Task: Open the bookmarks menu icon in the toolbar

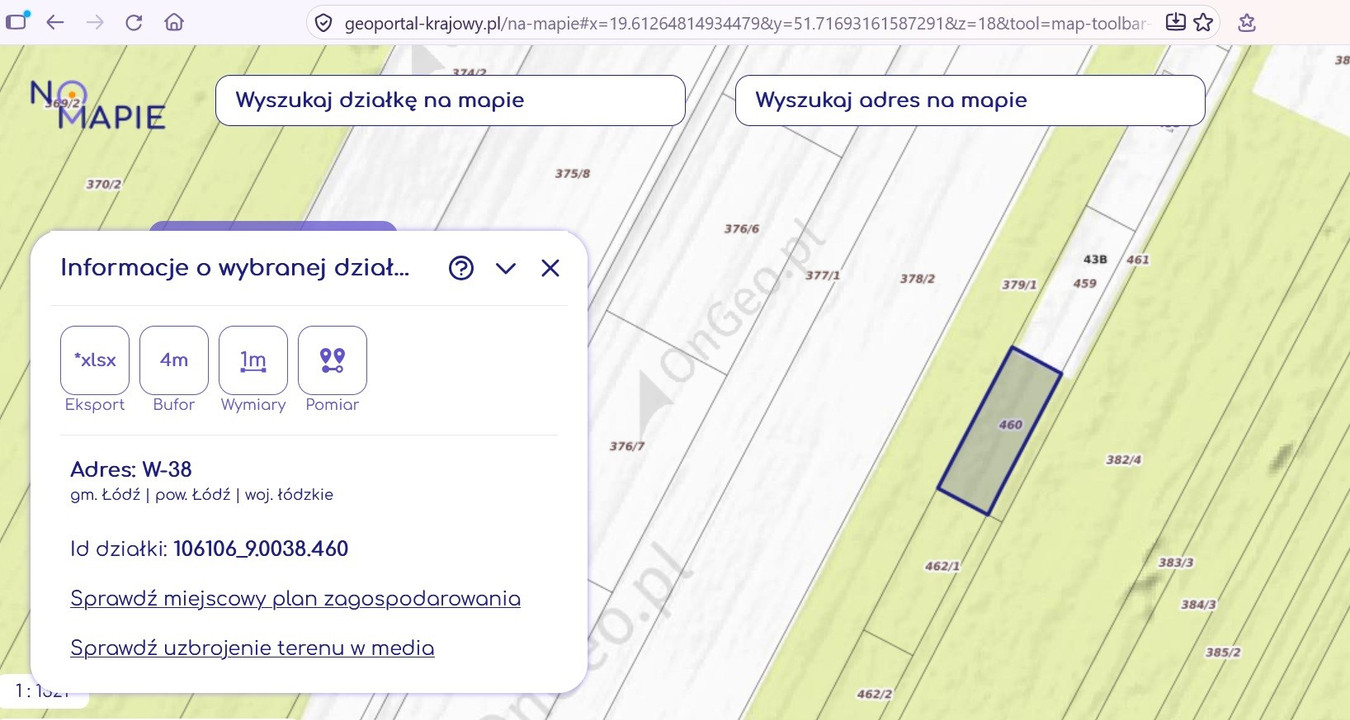Action: 1247,22
